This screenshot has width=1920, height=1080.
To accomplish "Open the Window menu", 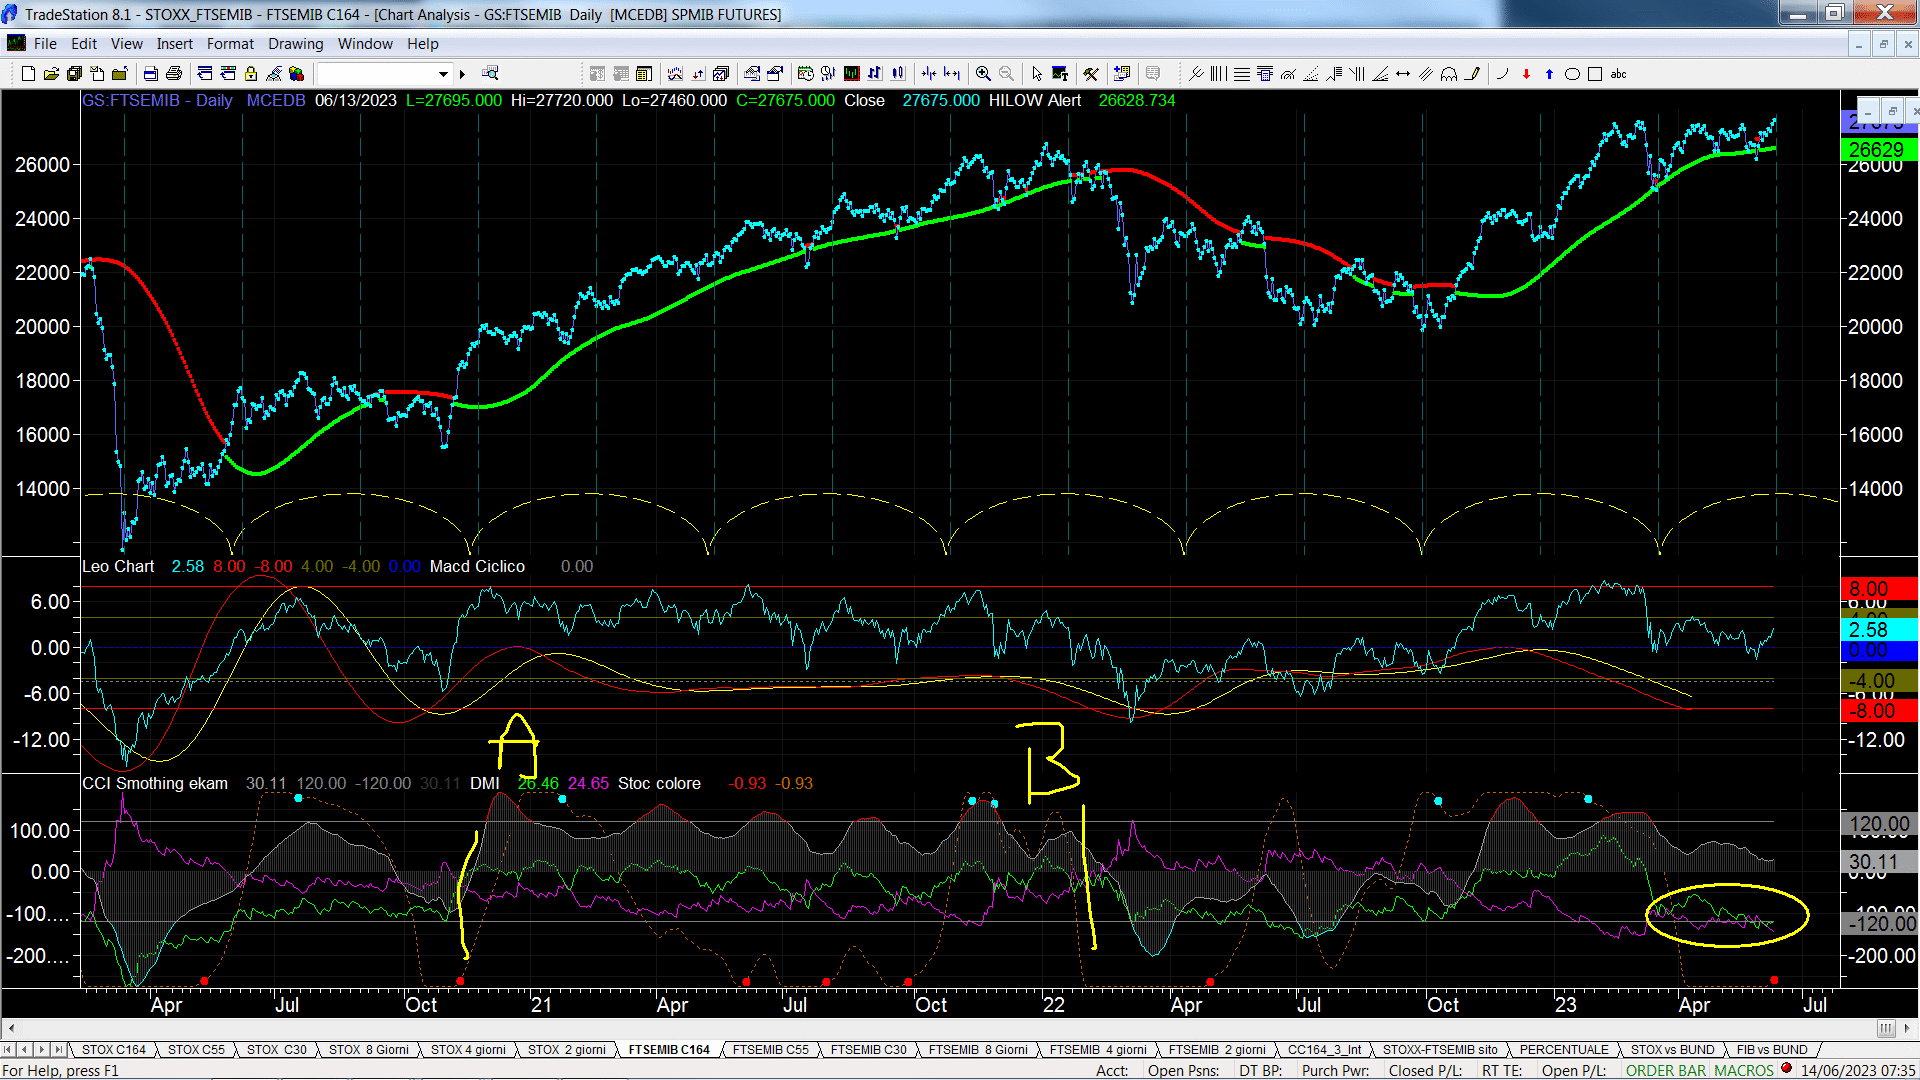I will pyautogui.click(x=365, y=44).
